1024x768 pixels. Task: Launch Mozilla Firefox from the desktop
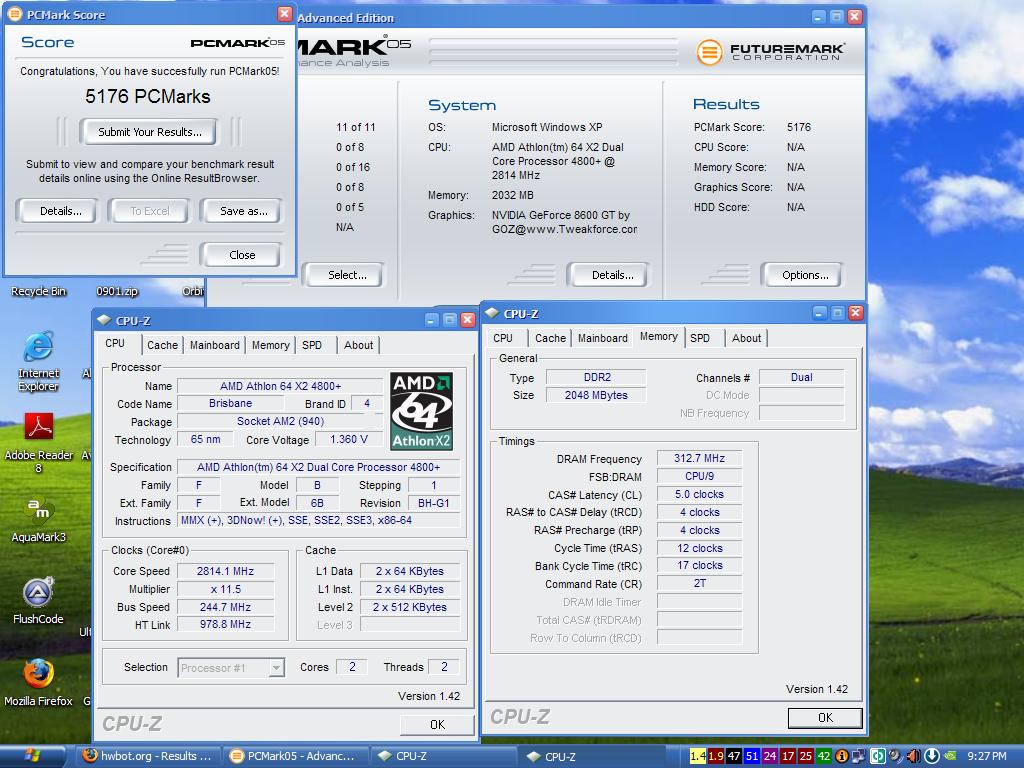click(39, 682)
